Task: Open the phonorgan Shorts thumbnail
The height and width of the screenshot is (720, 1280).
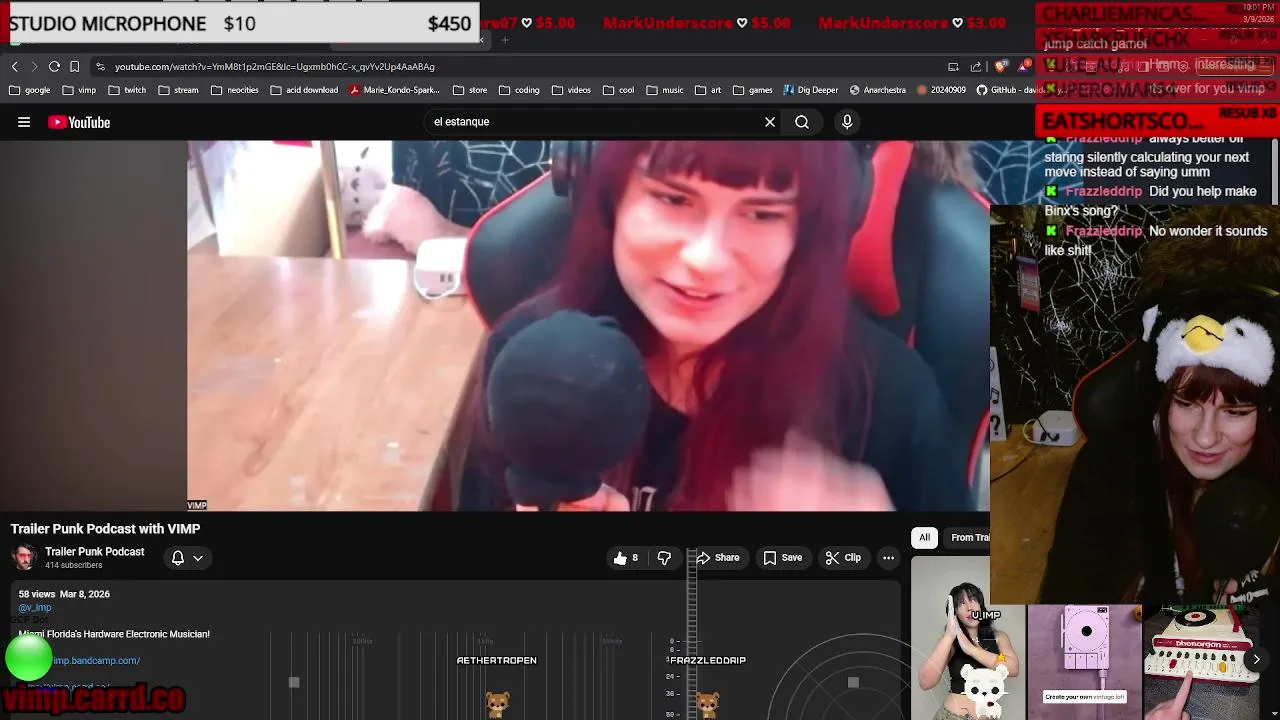Action: click(x=1202, y=662)
